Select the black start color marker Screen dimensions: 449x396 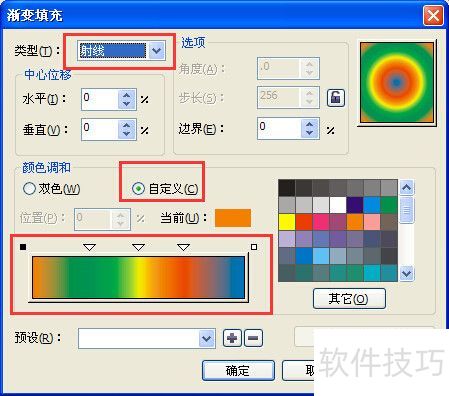pos(23,247)
